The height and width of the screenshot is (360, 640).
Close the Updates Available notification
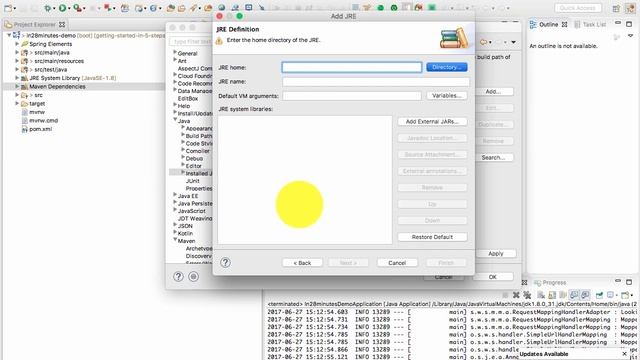624,353
